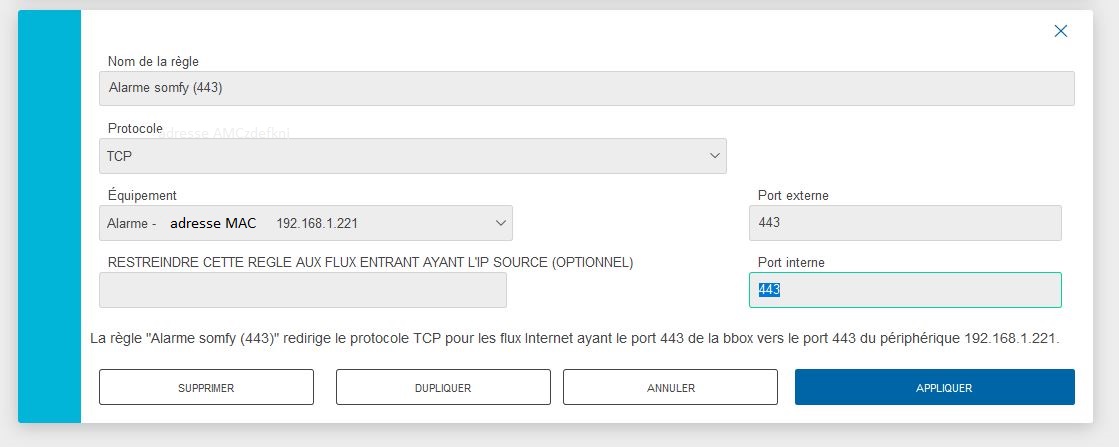Open the Équipement Alarme device selector
The width and height of the screenshot is (1119, 447).
pyautogui.click(x=305, y=223)
